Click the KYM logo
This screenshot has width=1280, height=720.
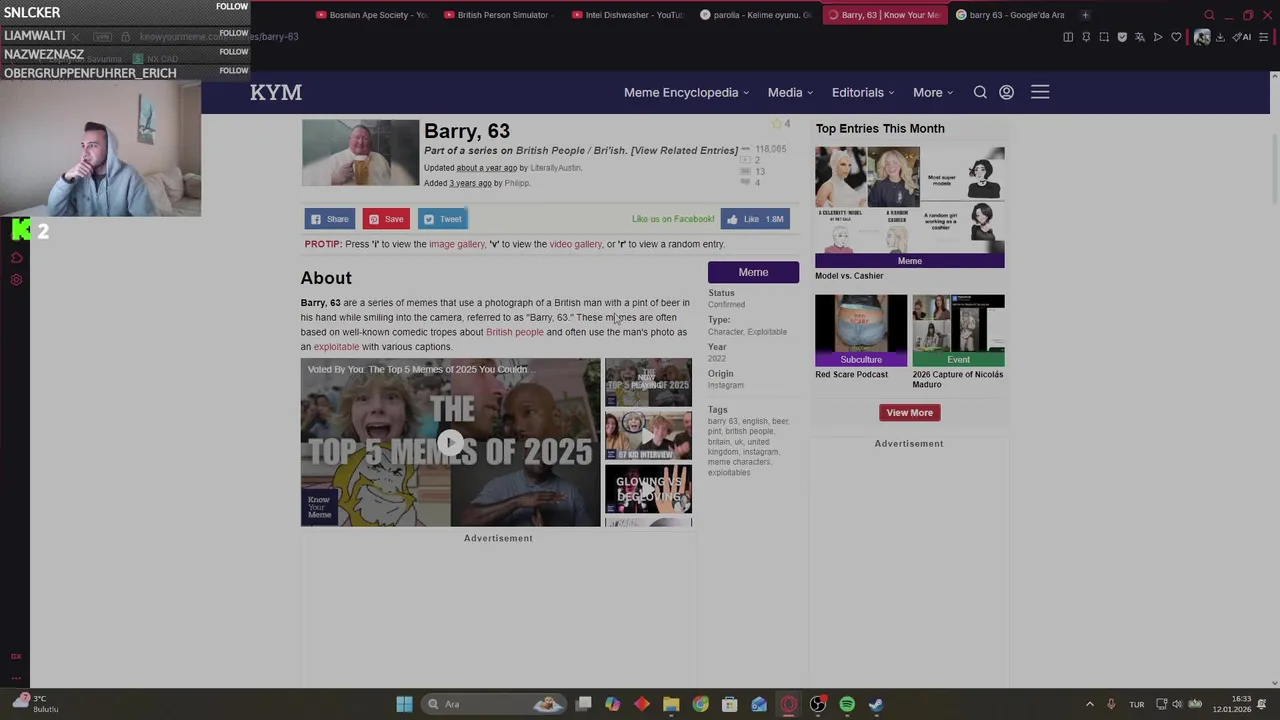[276, 92]
